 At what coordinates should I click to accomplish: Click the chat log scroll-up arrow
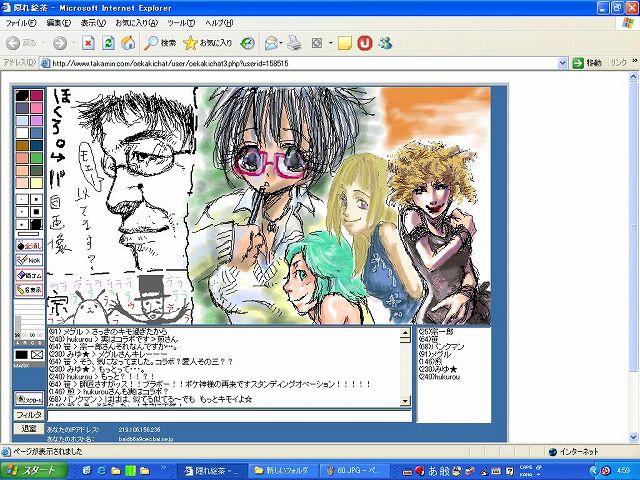point(405,333)
